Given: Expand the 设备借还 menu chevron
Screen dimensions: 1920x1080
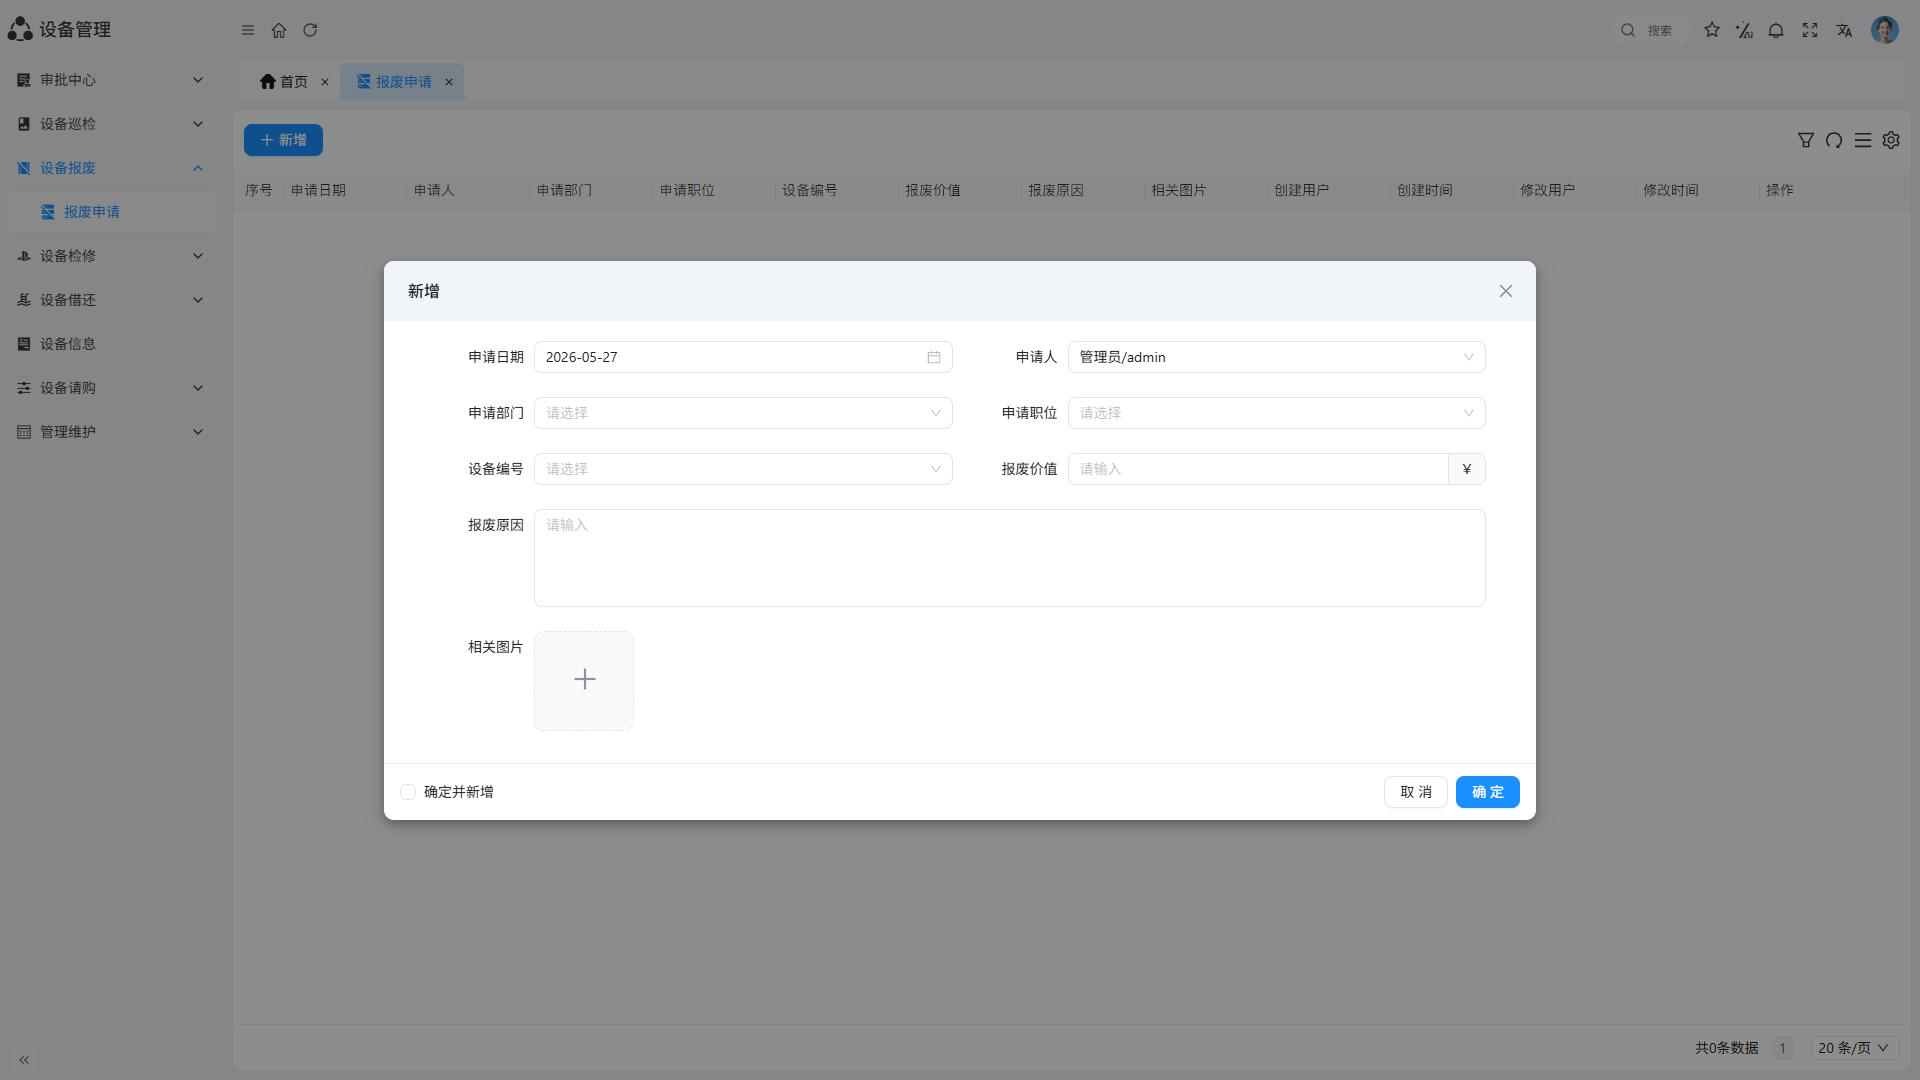Looking at the screenshot, I should click(x=198, y=300).
